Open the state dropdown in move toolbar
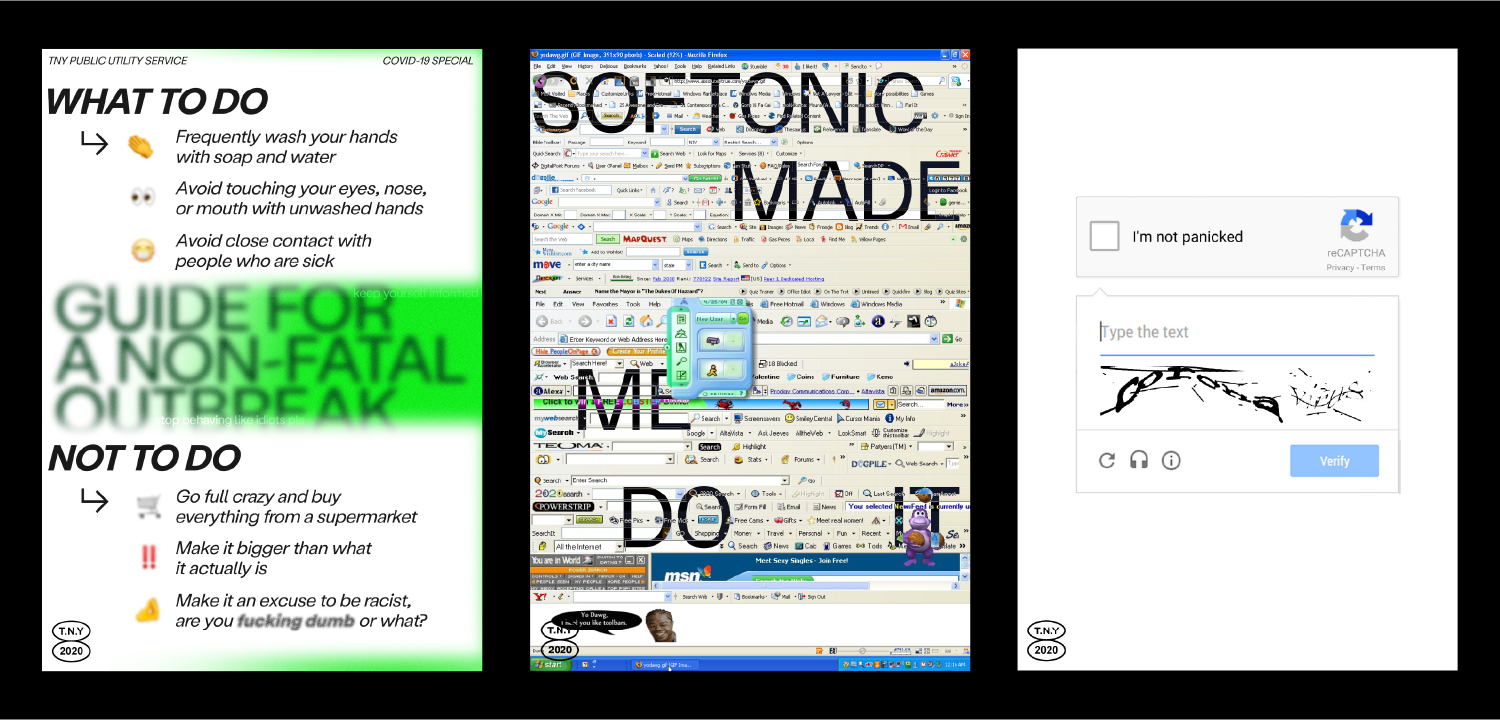The height and width of the screenshot is (720, 1500). click(x=677, y=265)
